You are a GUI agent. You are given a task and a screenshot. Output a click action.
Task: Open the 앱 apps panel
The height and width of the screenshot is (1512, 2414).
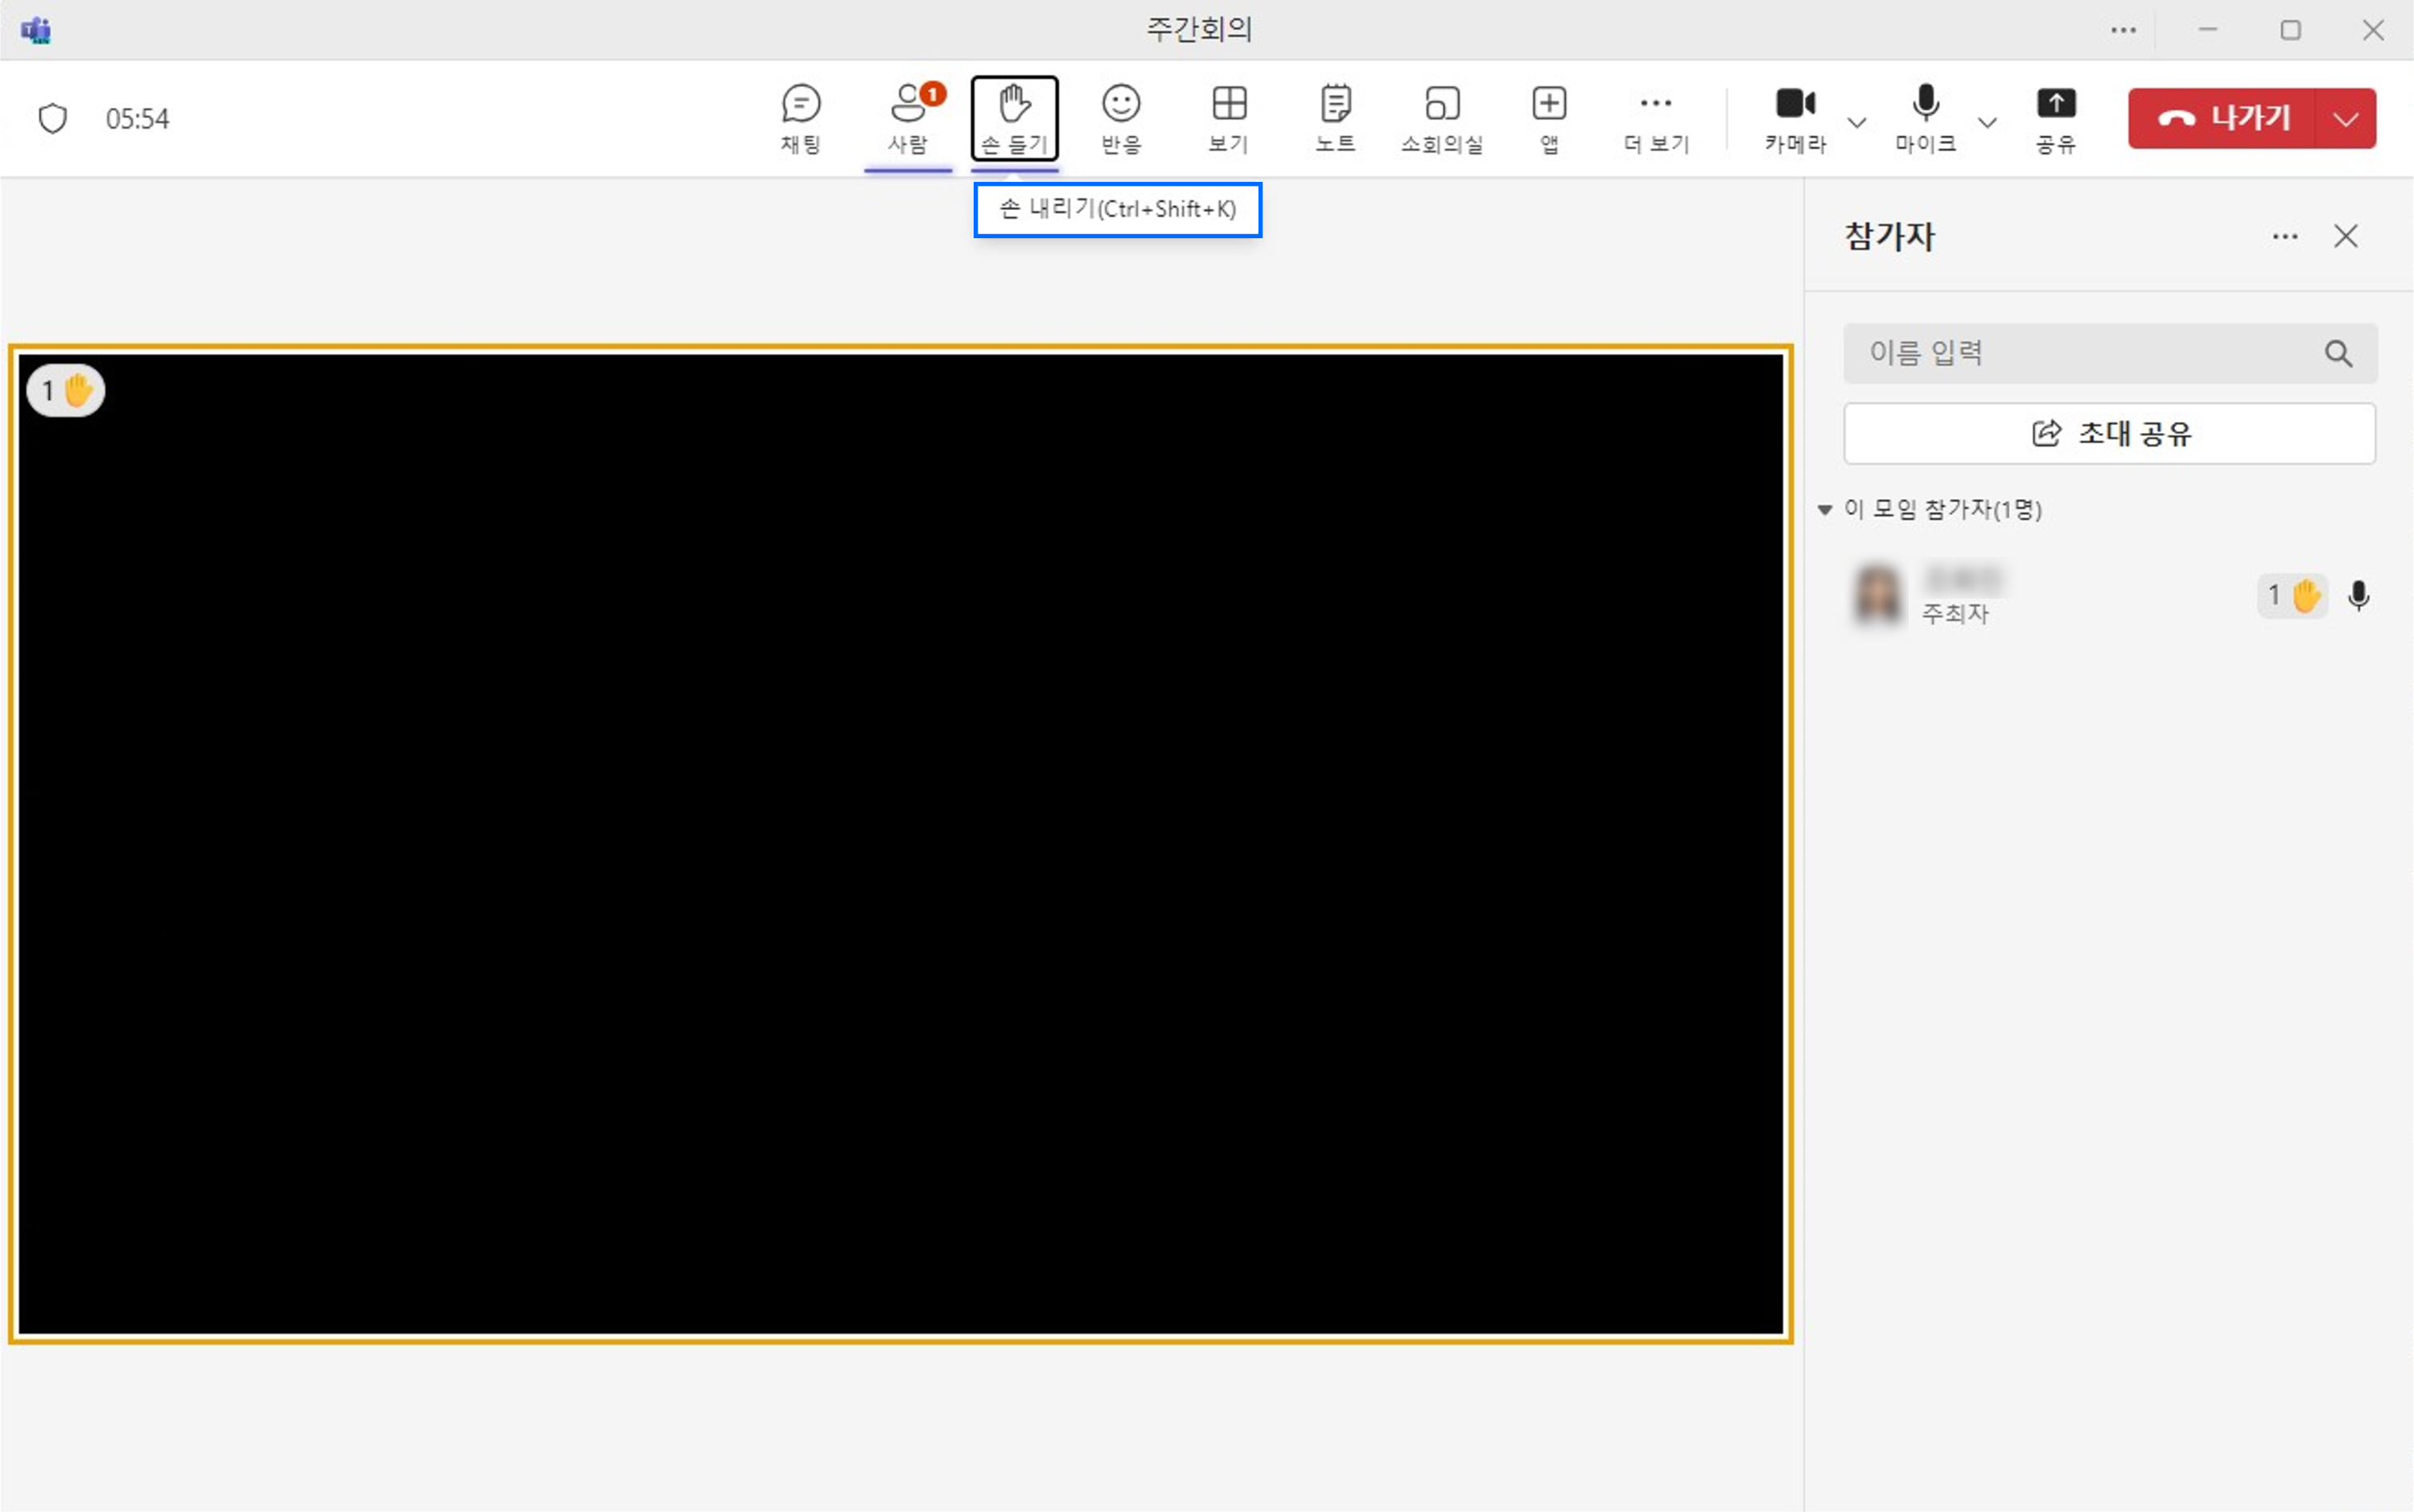(x=1548, y=117)
